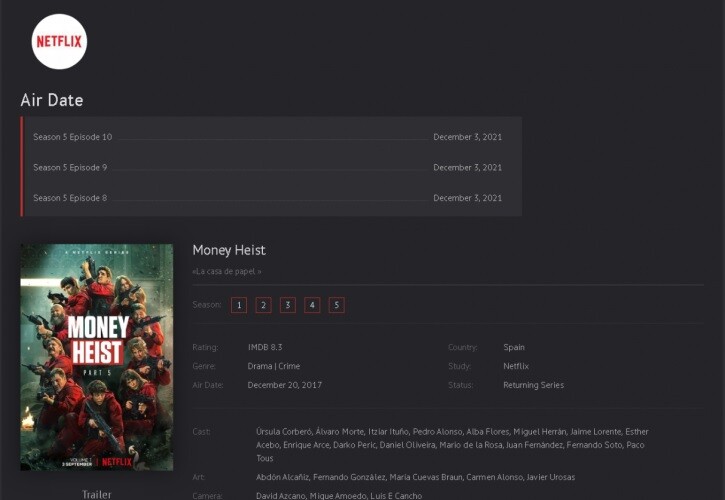Click the date next to Episode 8
Image resolution: width=725 pixels, height=500 pixels.
467,198
